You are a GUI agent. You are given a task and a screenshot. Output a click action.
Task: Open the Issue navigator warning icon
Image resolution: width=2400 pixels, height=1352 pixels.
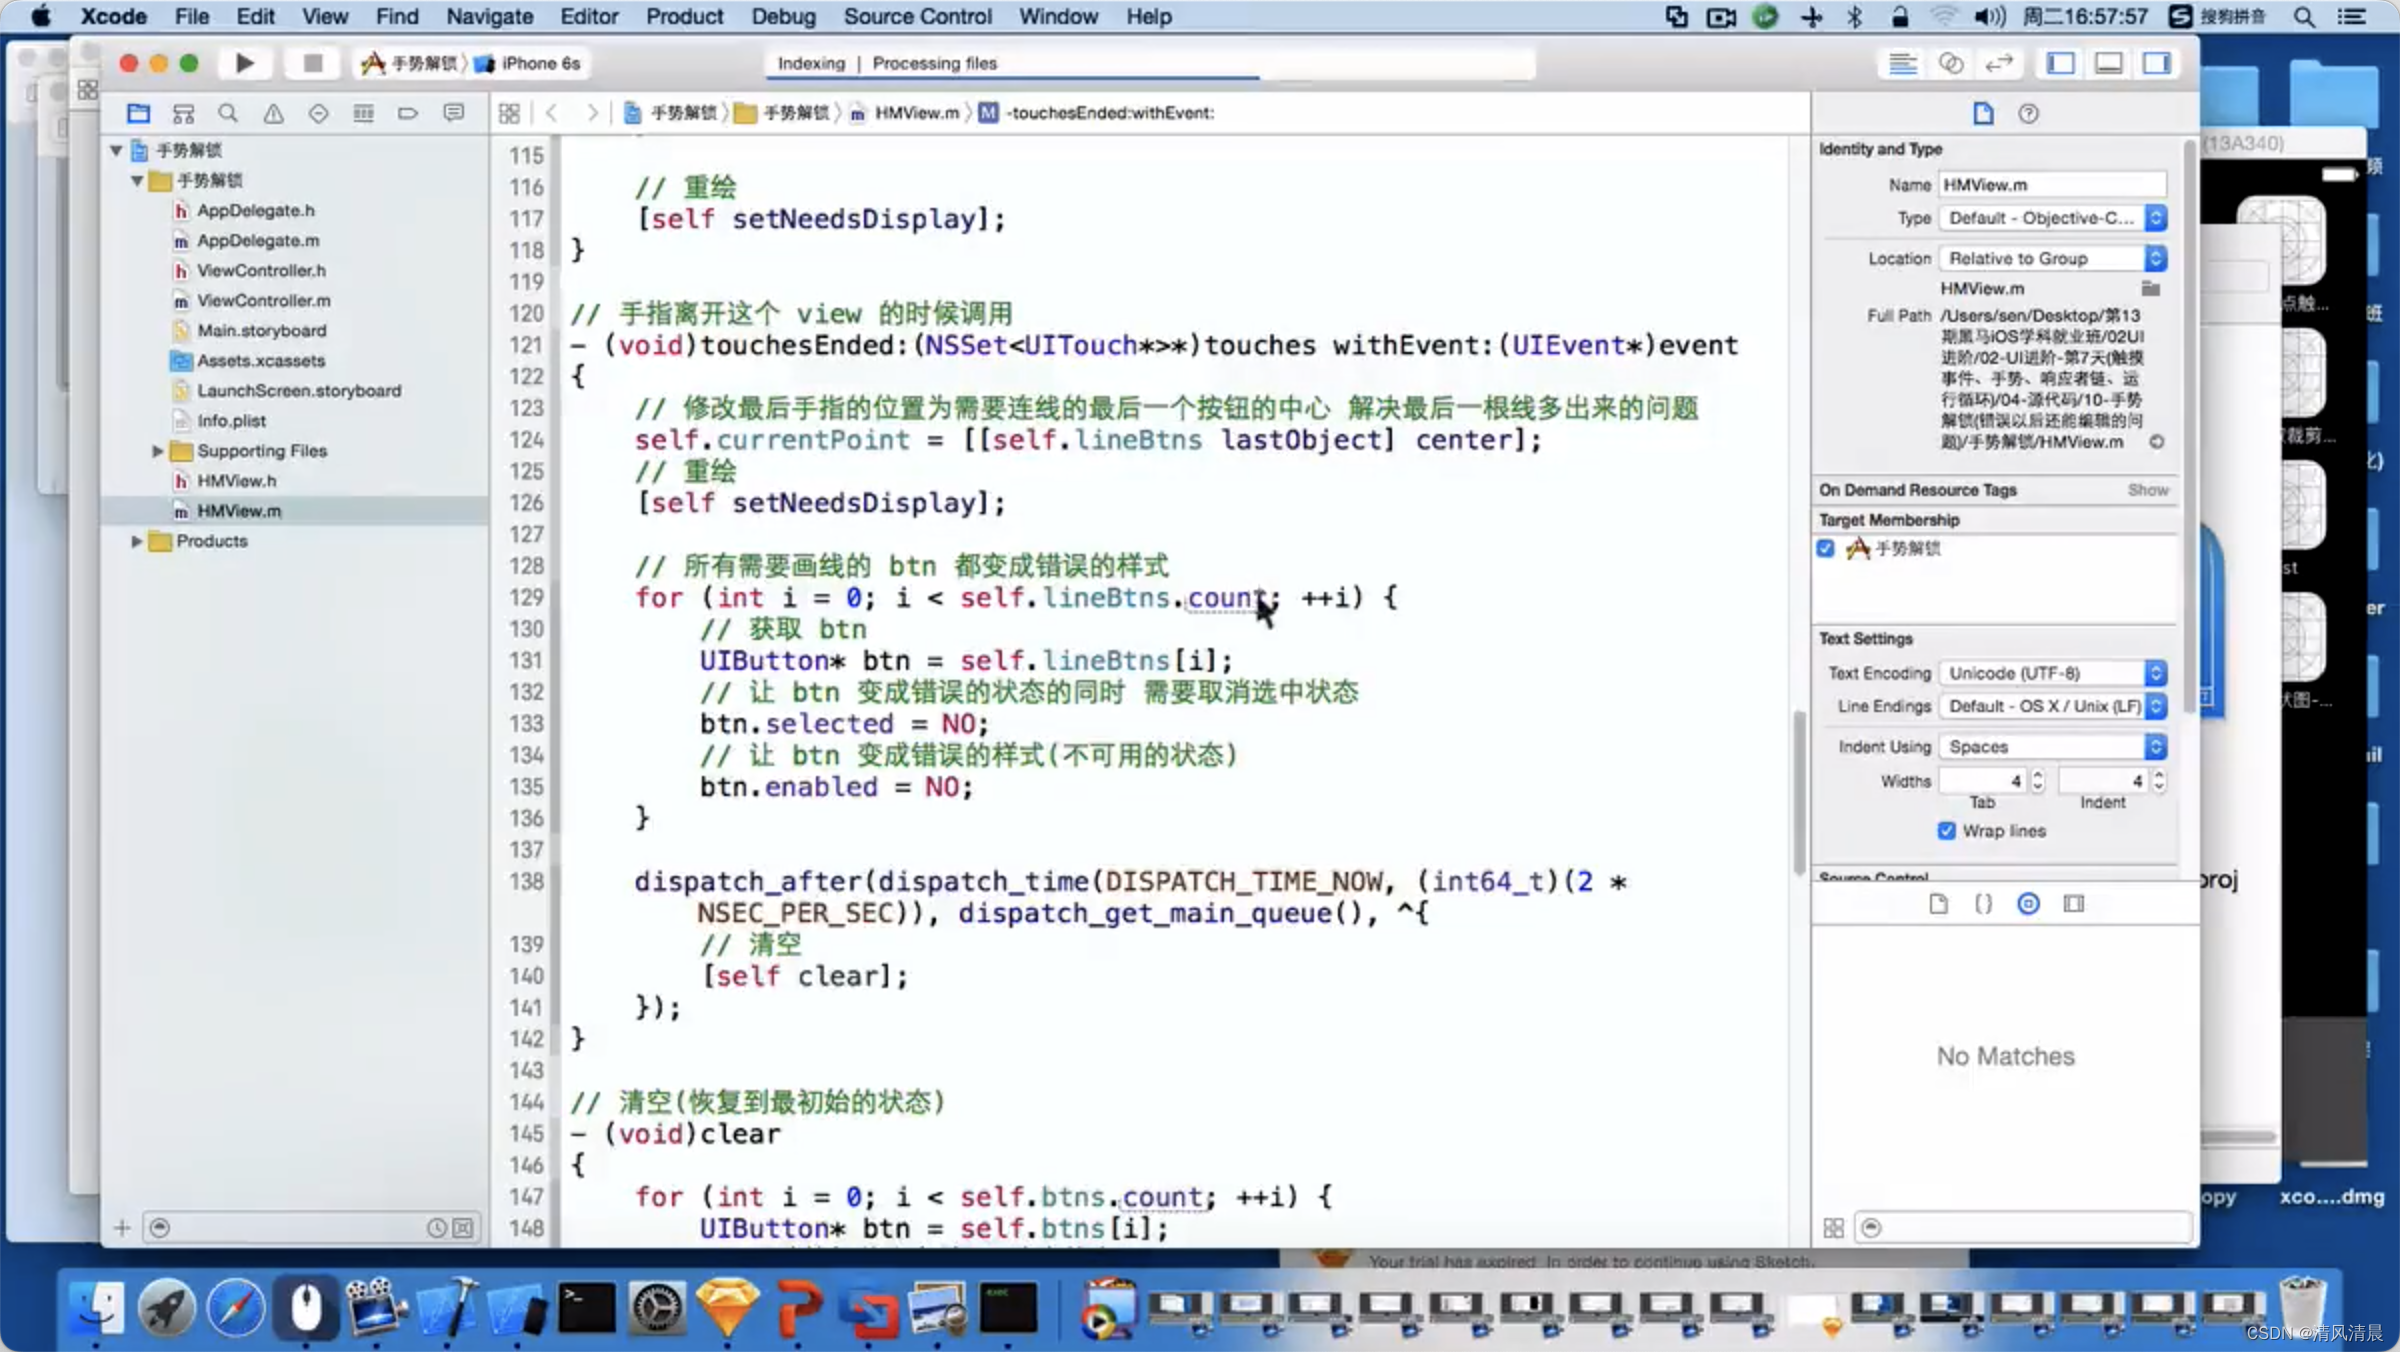pyautogui.click(x=273, y=113)
